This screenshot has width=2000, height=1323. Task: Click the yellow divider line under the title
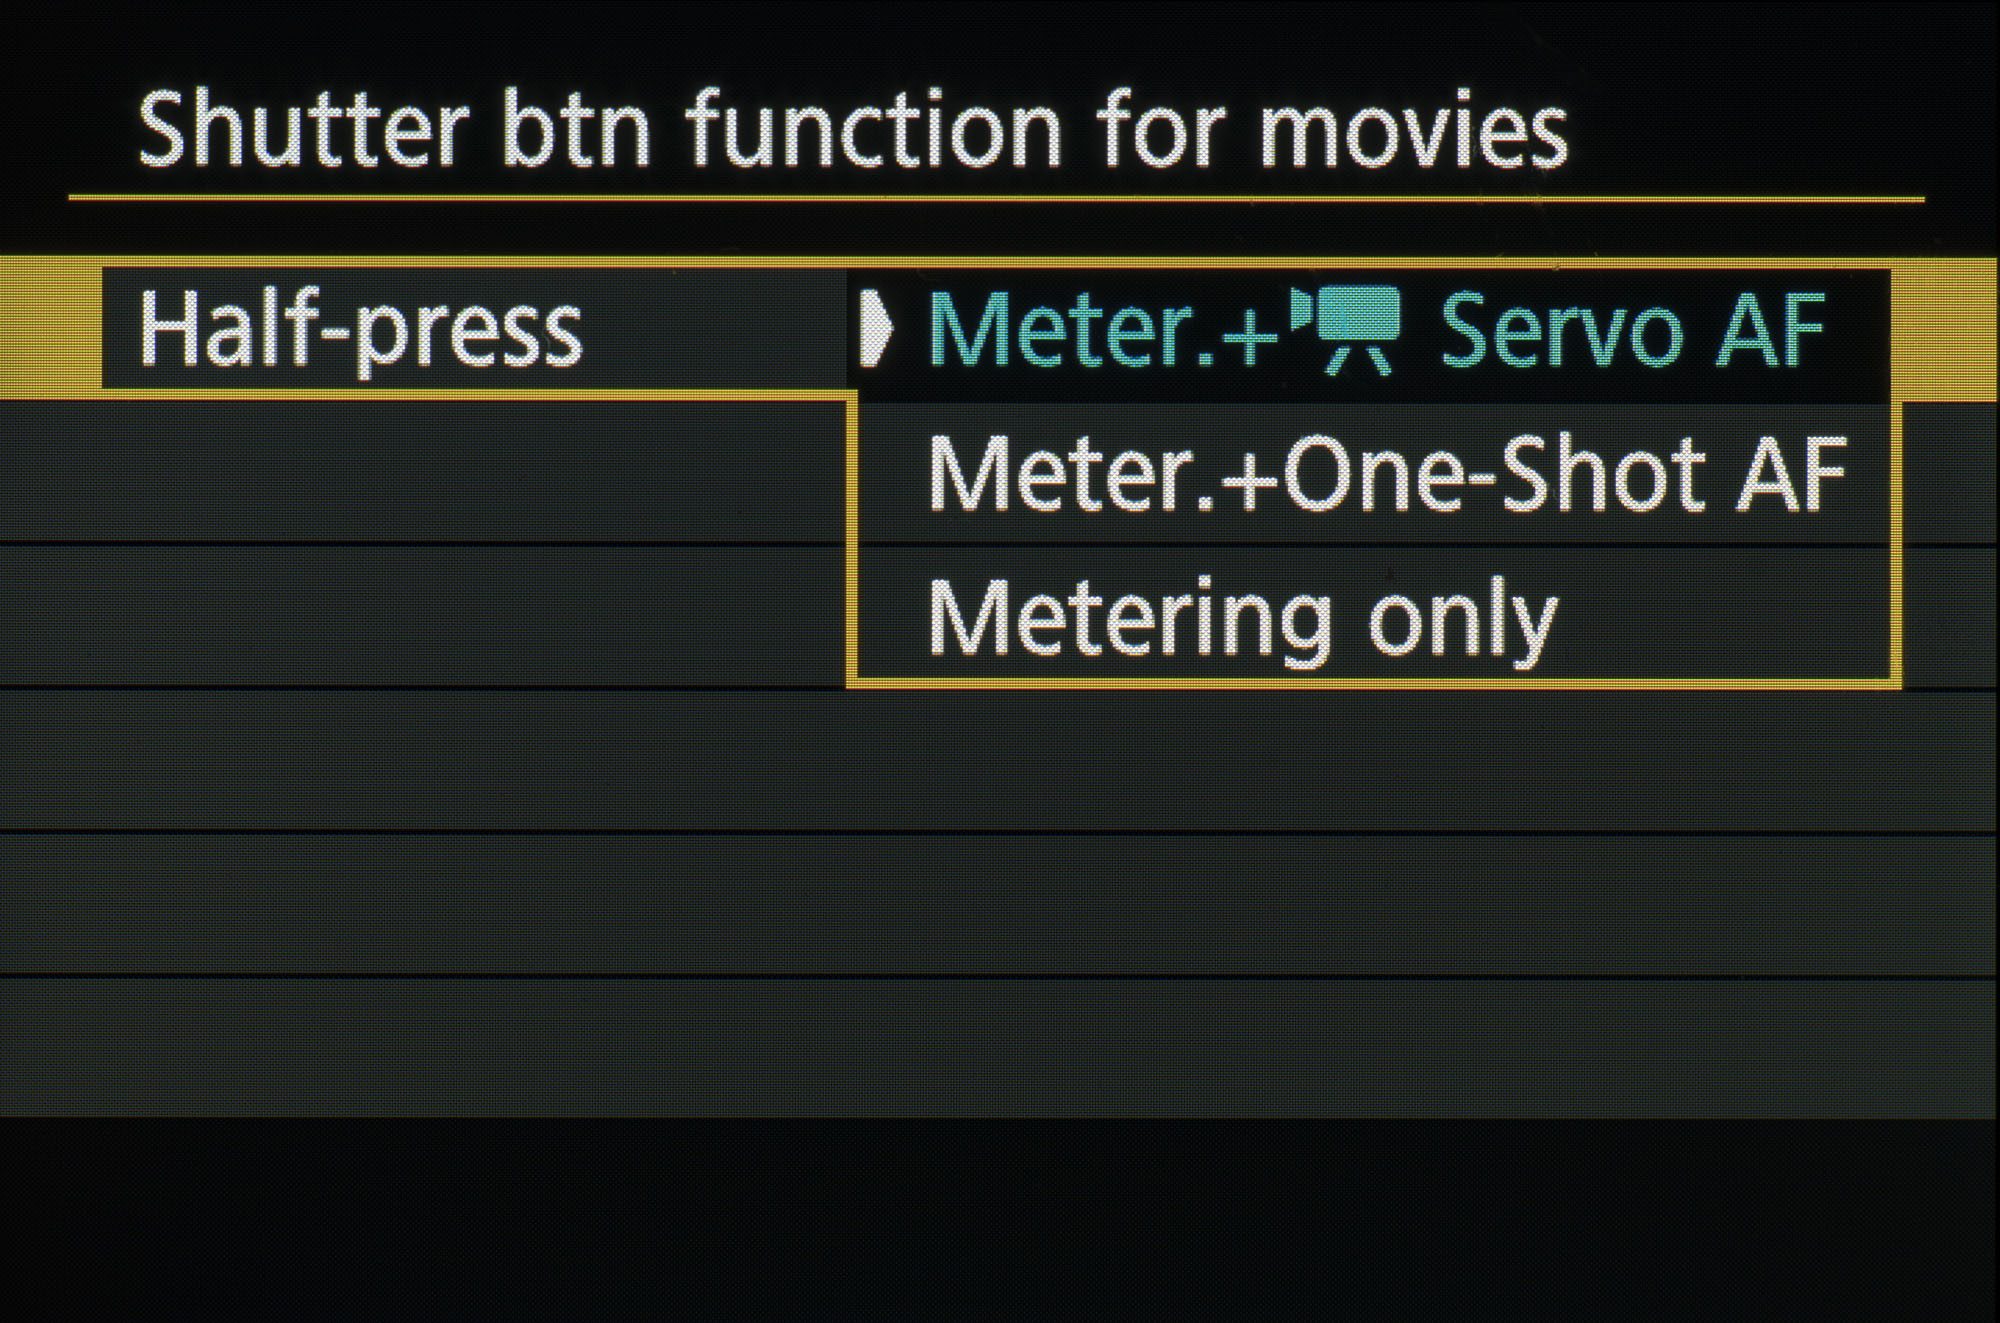point(996,199)
